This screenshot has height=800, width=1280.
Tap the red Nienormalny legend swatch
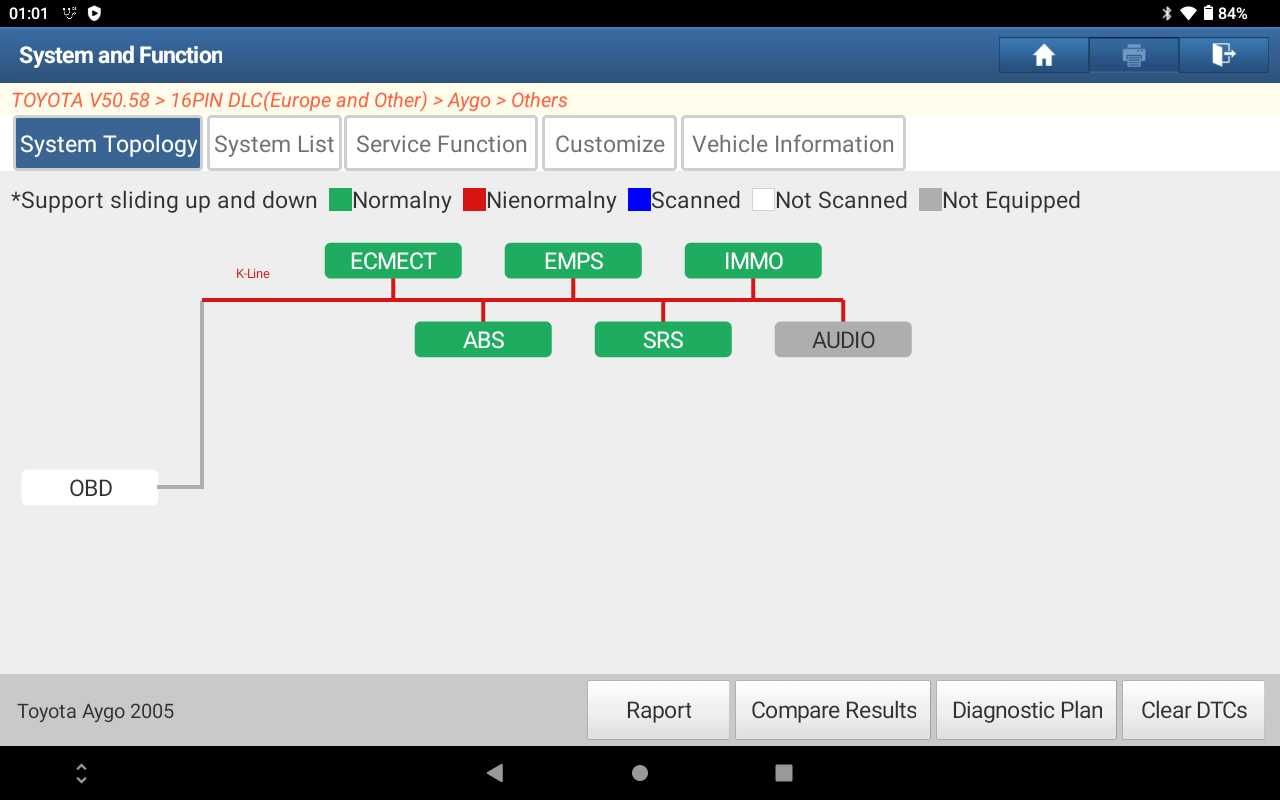(x=474, y=200)
